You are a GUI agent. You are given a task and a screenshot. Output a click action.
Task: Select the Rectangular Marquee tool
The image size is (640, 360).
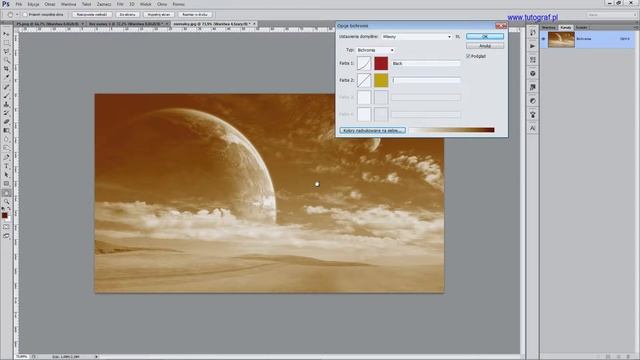(x=6, y=43)
